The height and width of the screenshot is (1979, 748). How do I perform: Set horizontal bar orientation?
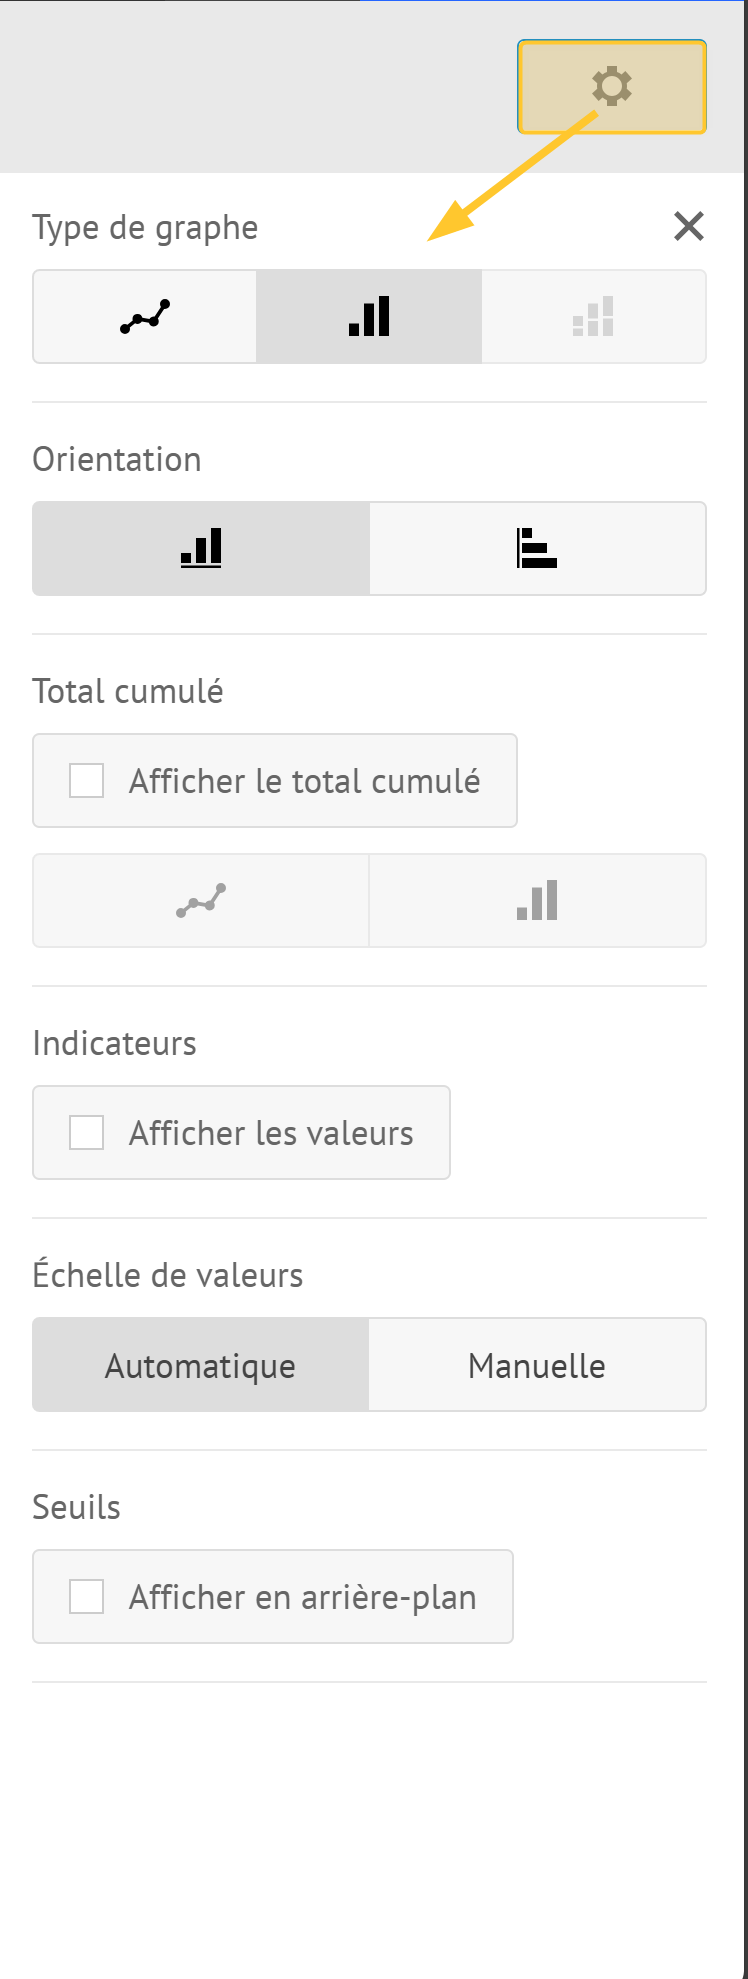537,548
